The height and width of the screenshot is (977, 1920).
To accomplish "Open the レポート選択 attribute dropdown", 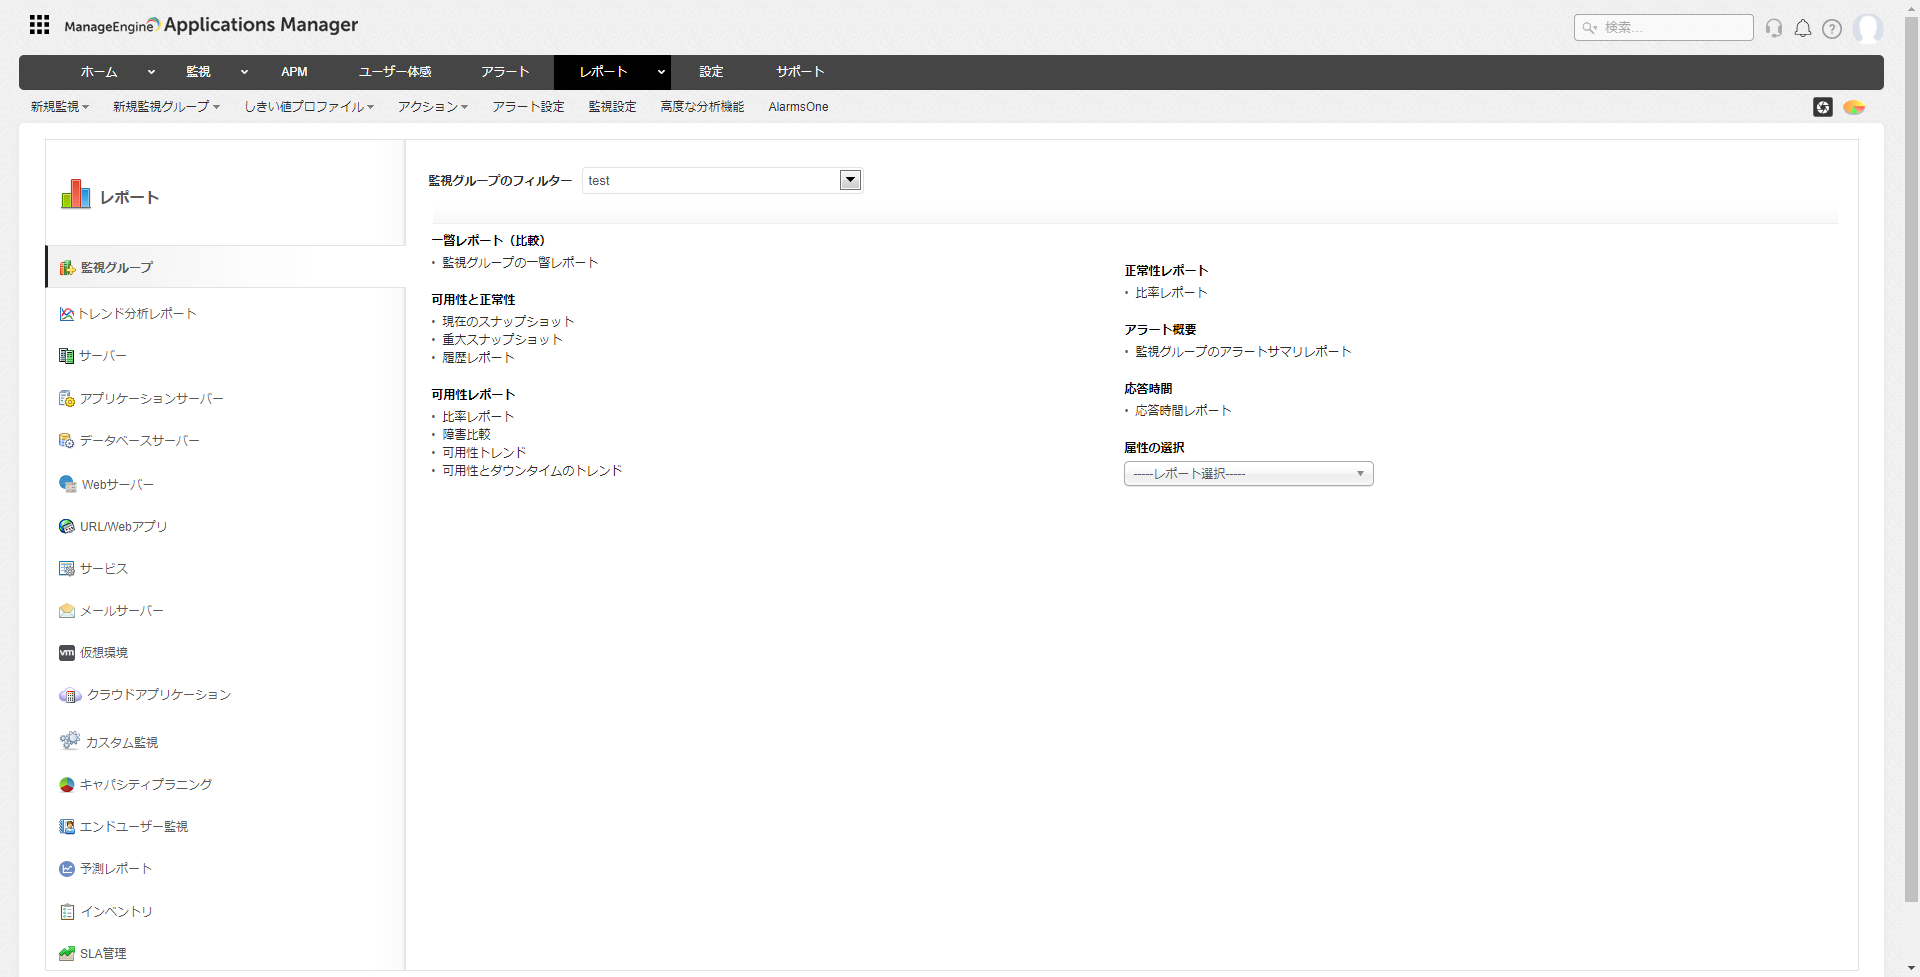I will coord(1249,474).
